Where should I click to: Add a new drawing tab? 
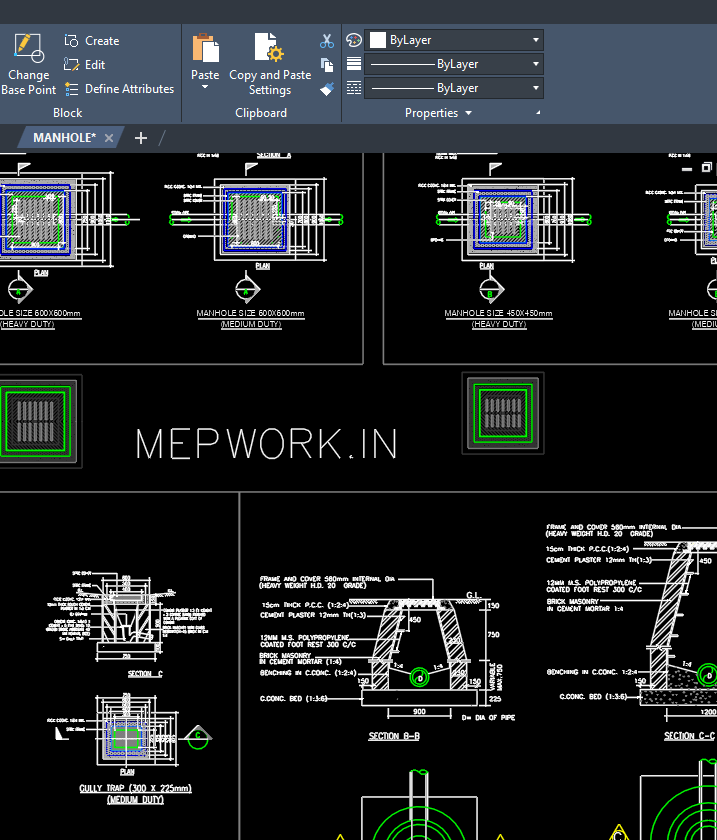tap(141, 138)
